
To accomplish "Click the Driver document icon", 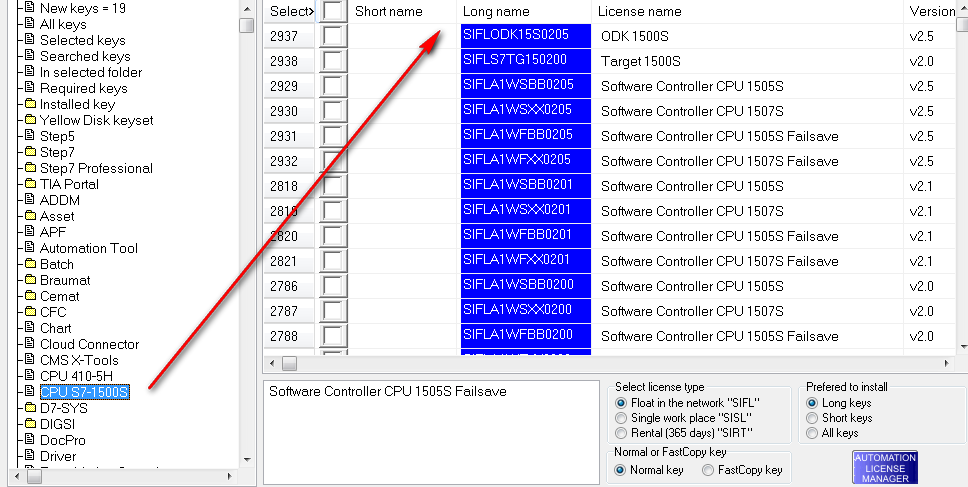I will point(30,456).
